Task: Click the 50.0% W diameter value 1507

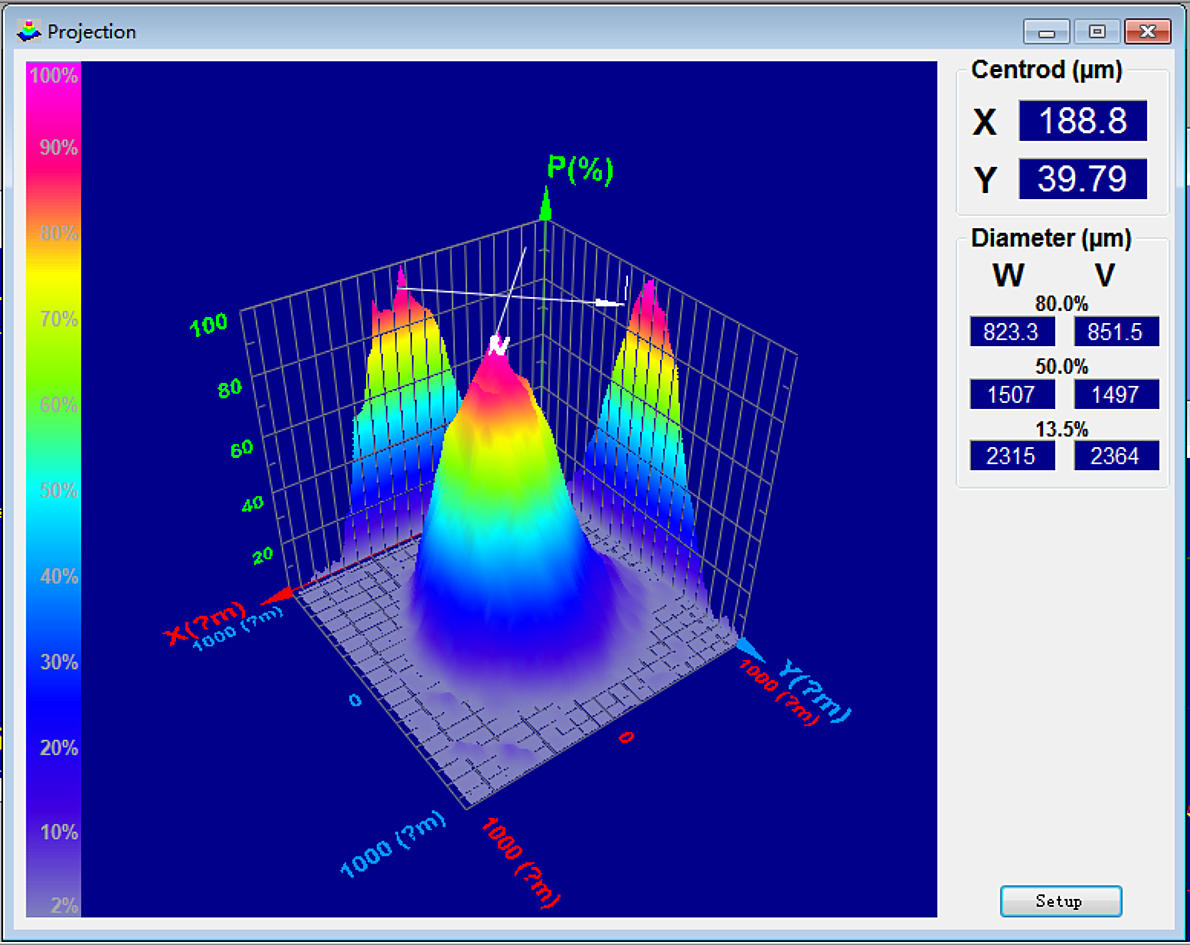Action: (x=1012, y=394)
